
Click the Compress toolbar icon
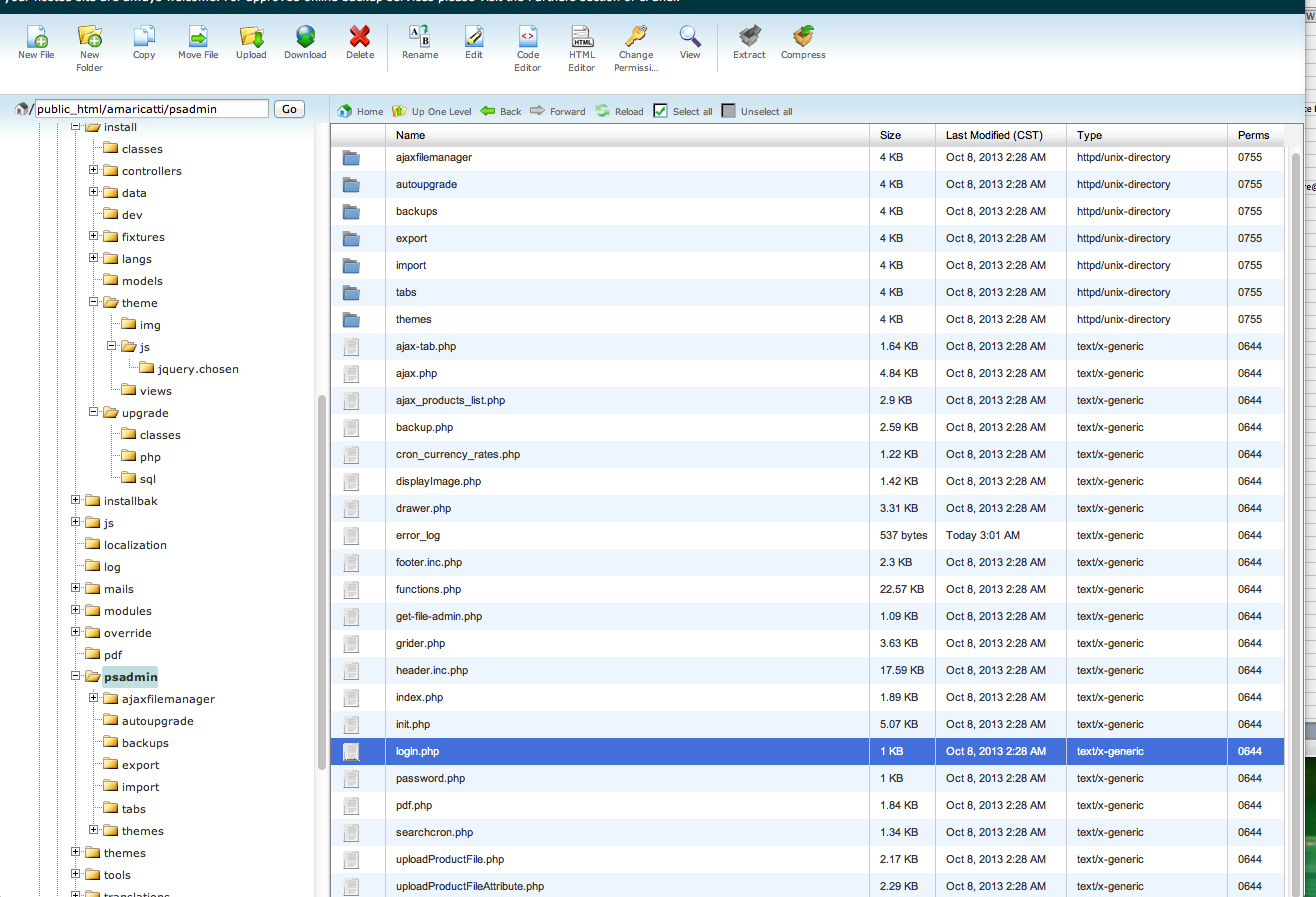803,37
